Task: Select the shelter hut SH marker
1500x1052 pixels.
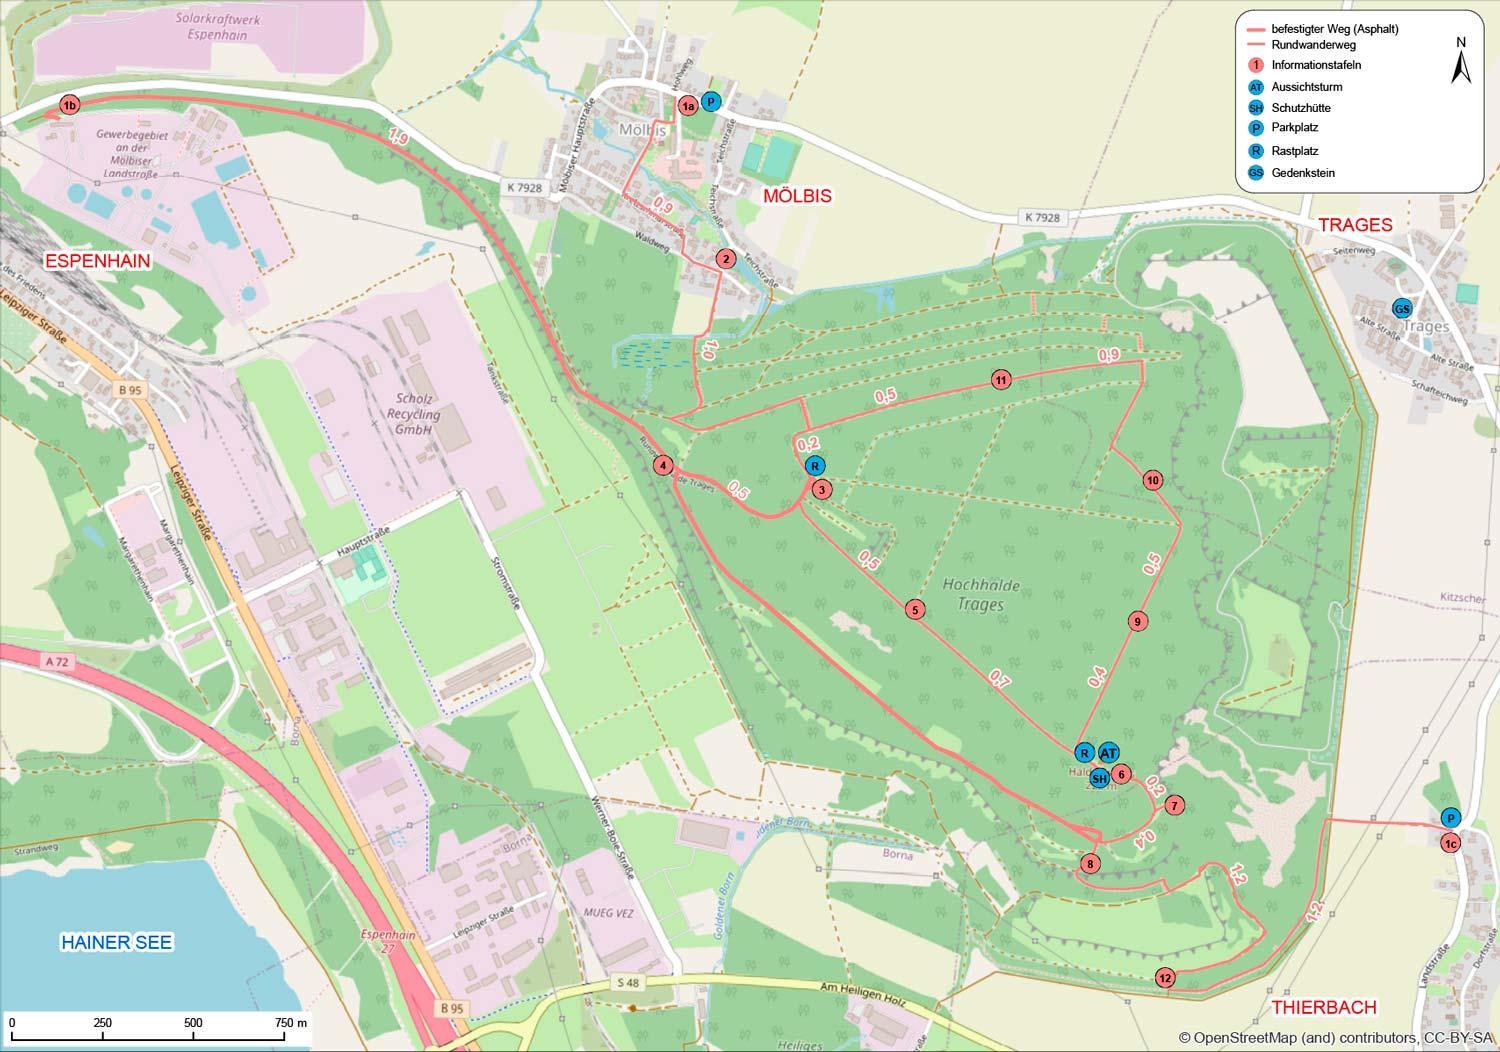Action: point(1100,778)
